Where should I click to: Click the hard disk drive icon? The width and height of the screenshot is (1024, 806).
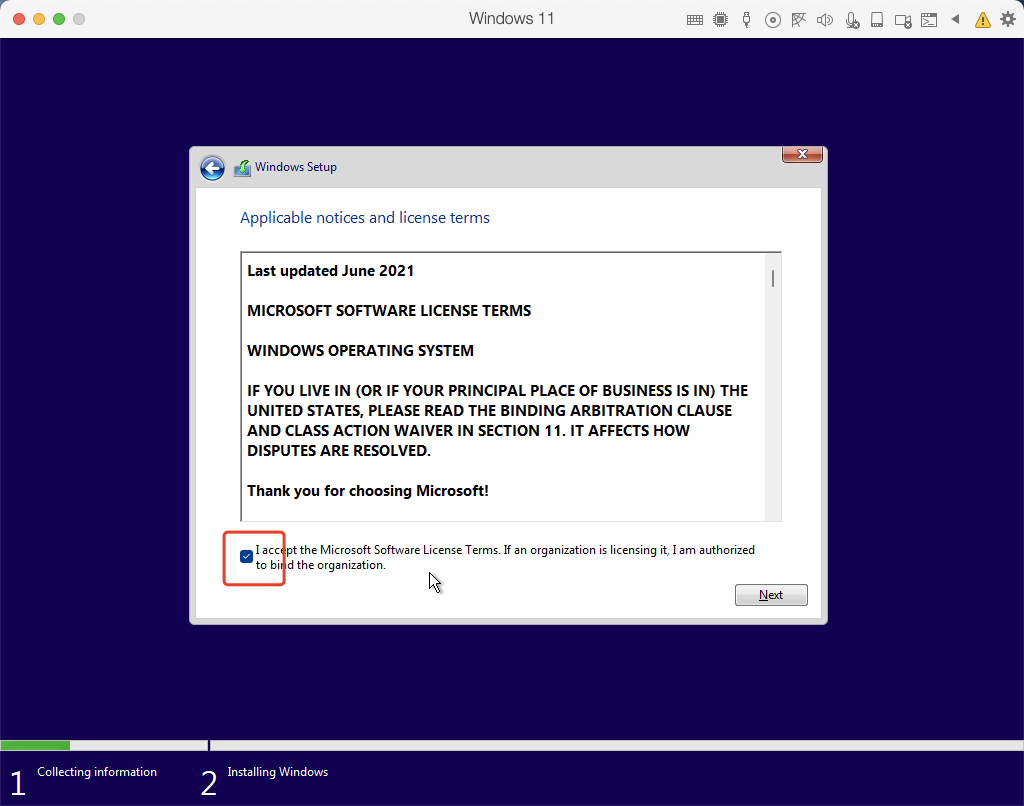877,20
